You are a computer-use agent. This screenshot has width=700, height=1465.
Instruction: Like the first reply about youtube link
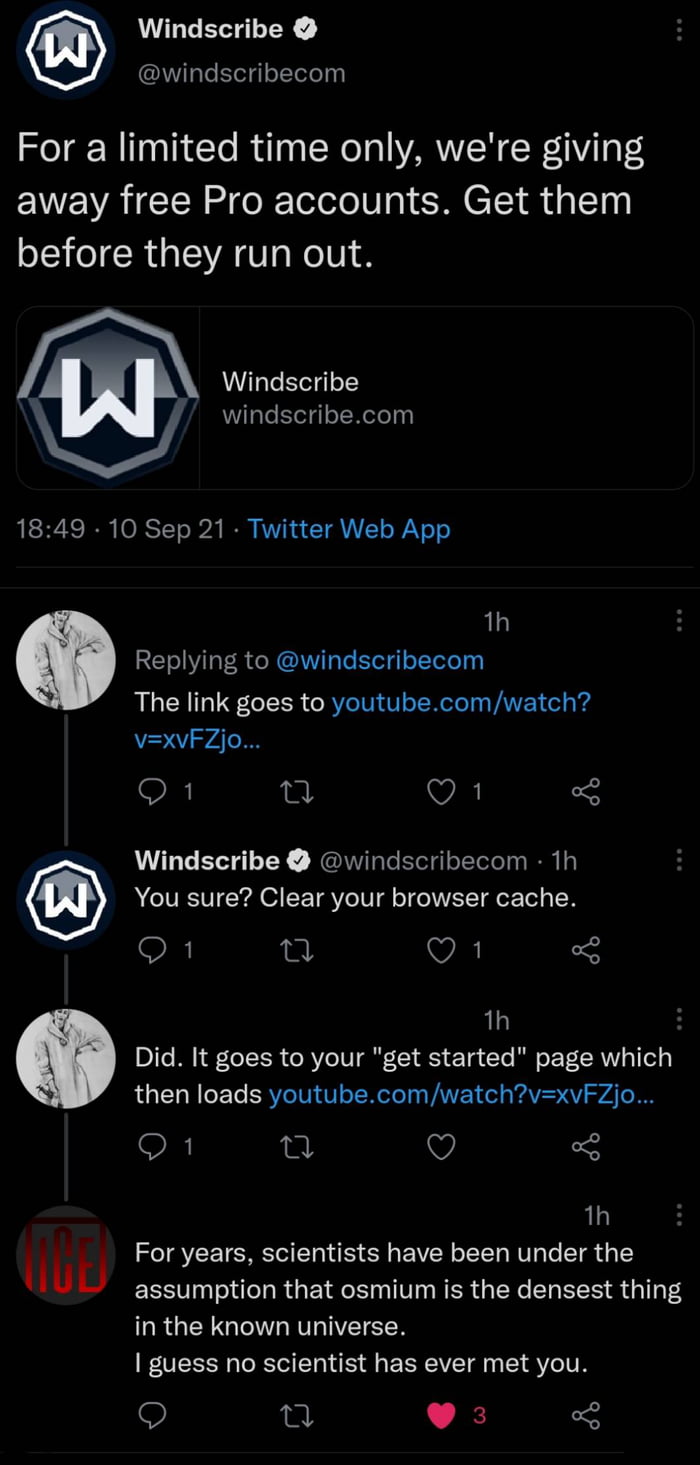click(441, 793)
